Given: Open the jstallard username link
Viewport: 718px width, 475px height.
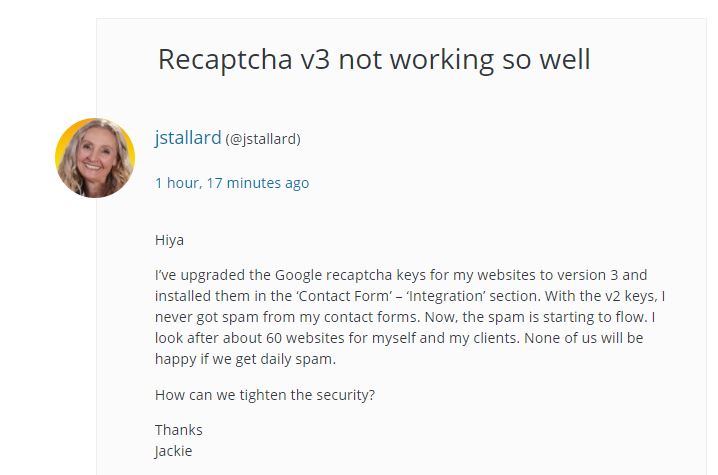Looking at the screenshot, I should [187, 138].
